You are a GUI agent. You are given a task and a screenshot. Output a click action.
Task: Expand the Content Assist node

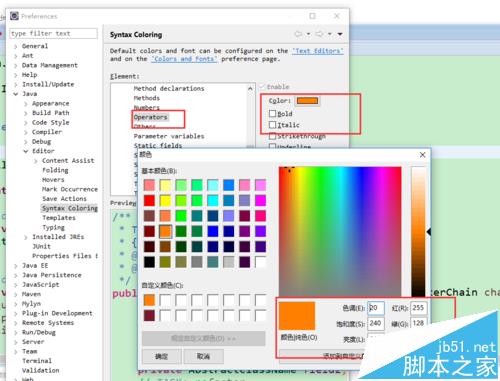click(36, 161)
